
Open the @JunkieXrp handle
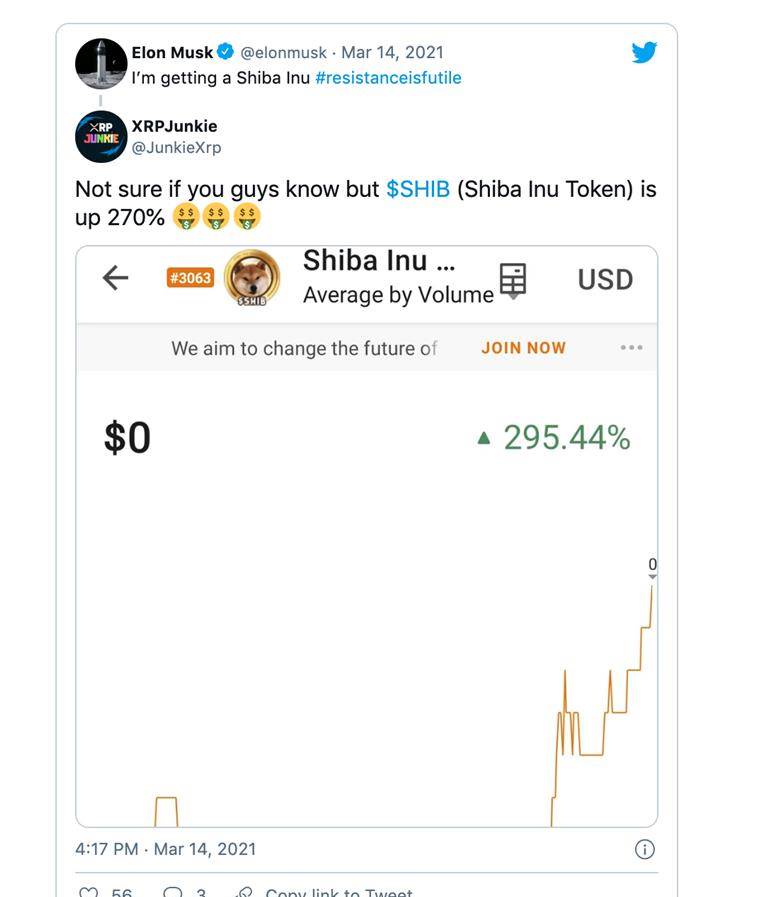176,148
